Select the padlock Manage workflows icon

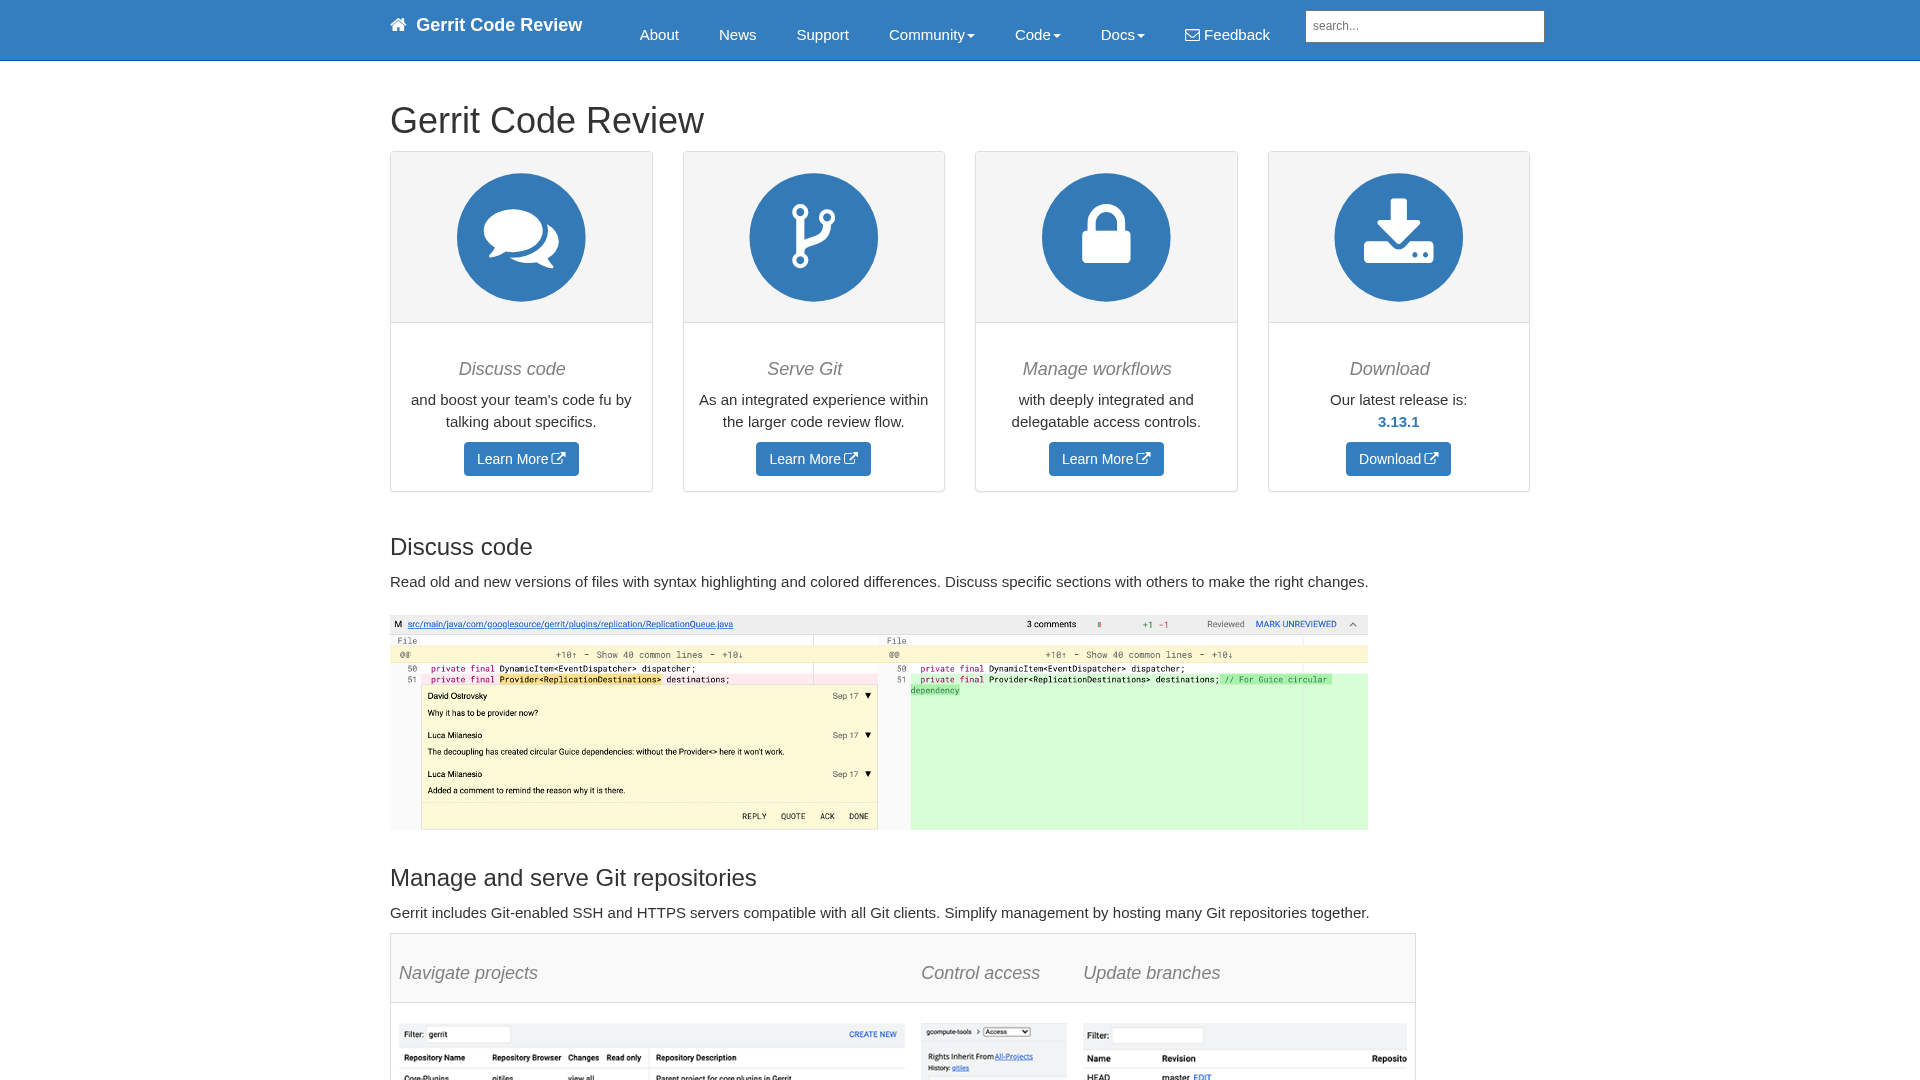1106,237
